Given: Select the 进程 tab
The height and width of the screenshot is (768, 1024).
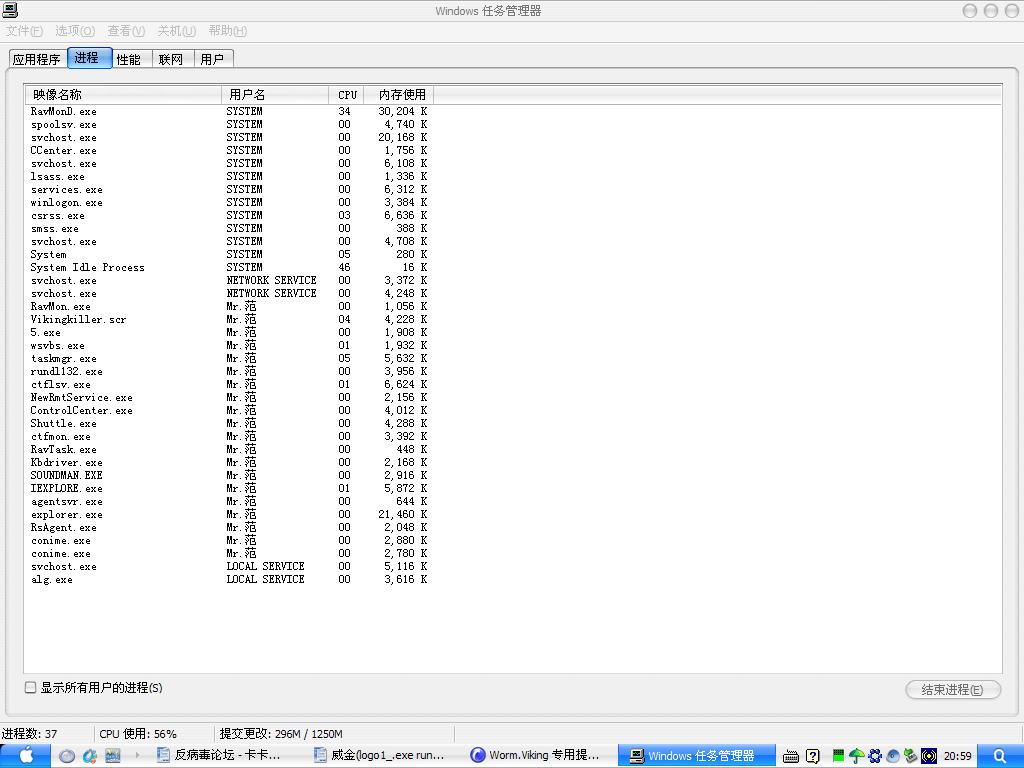Looking at the screenshot, I should [x=89, y=57].
